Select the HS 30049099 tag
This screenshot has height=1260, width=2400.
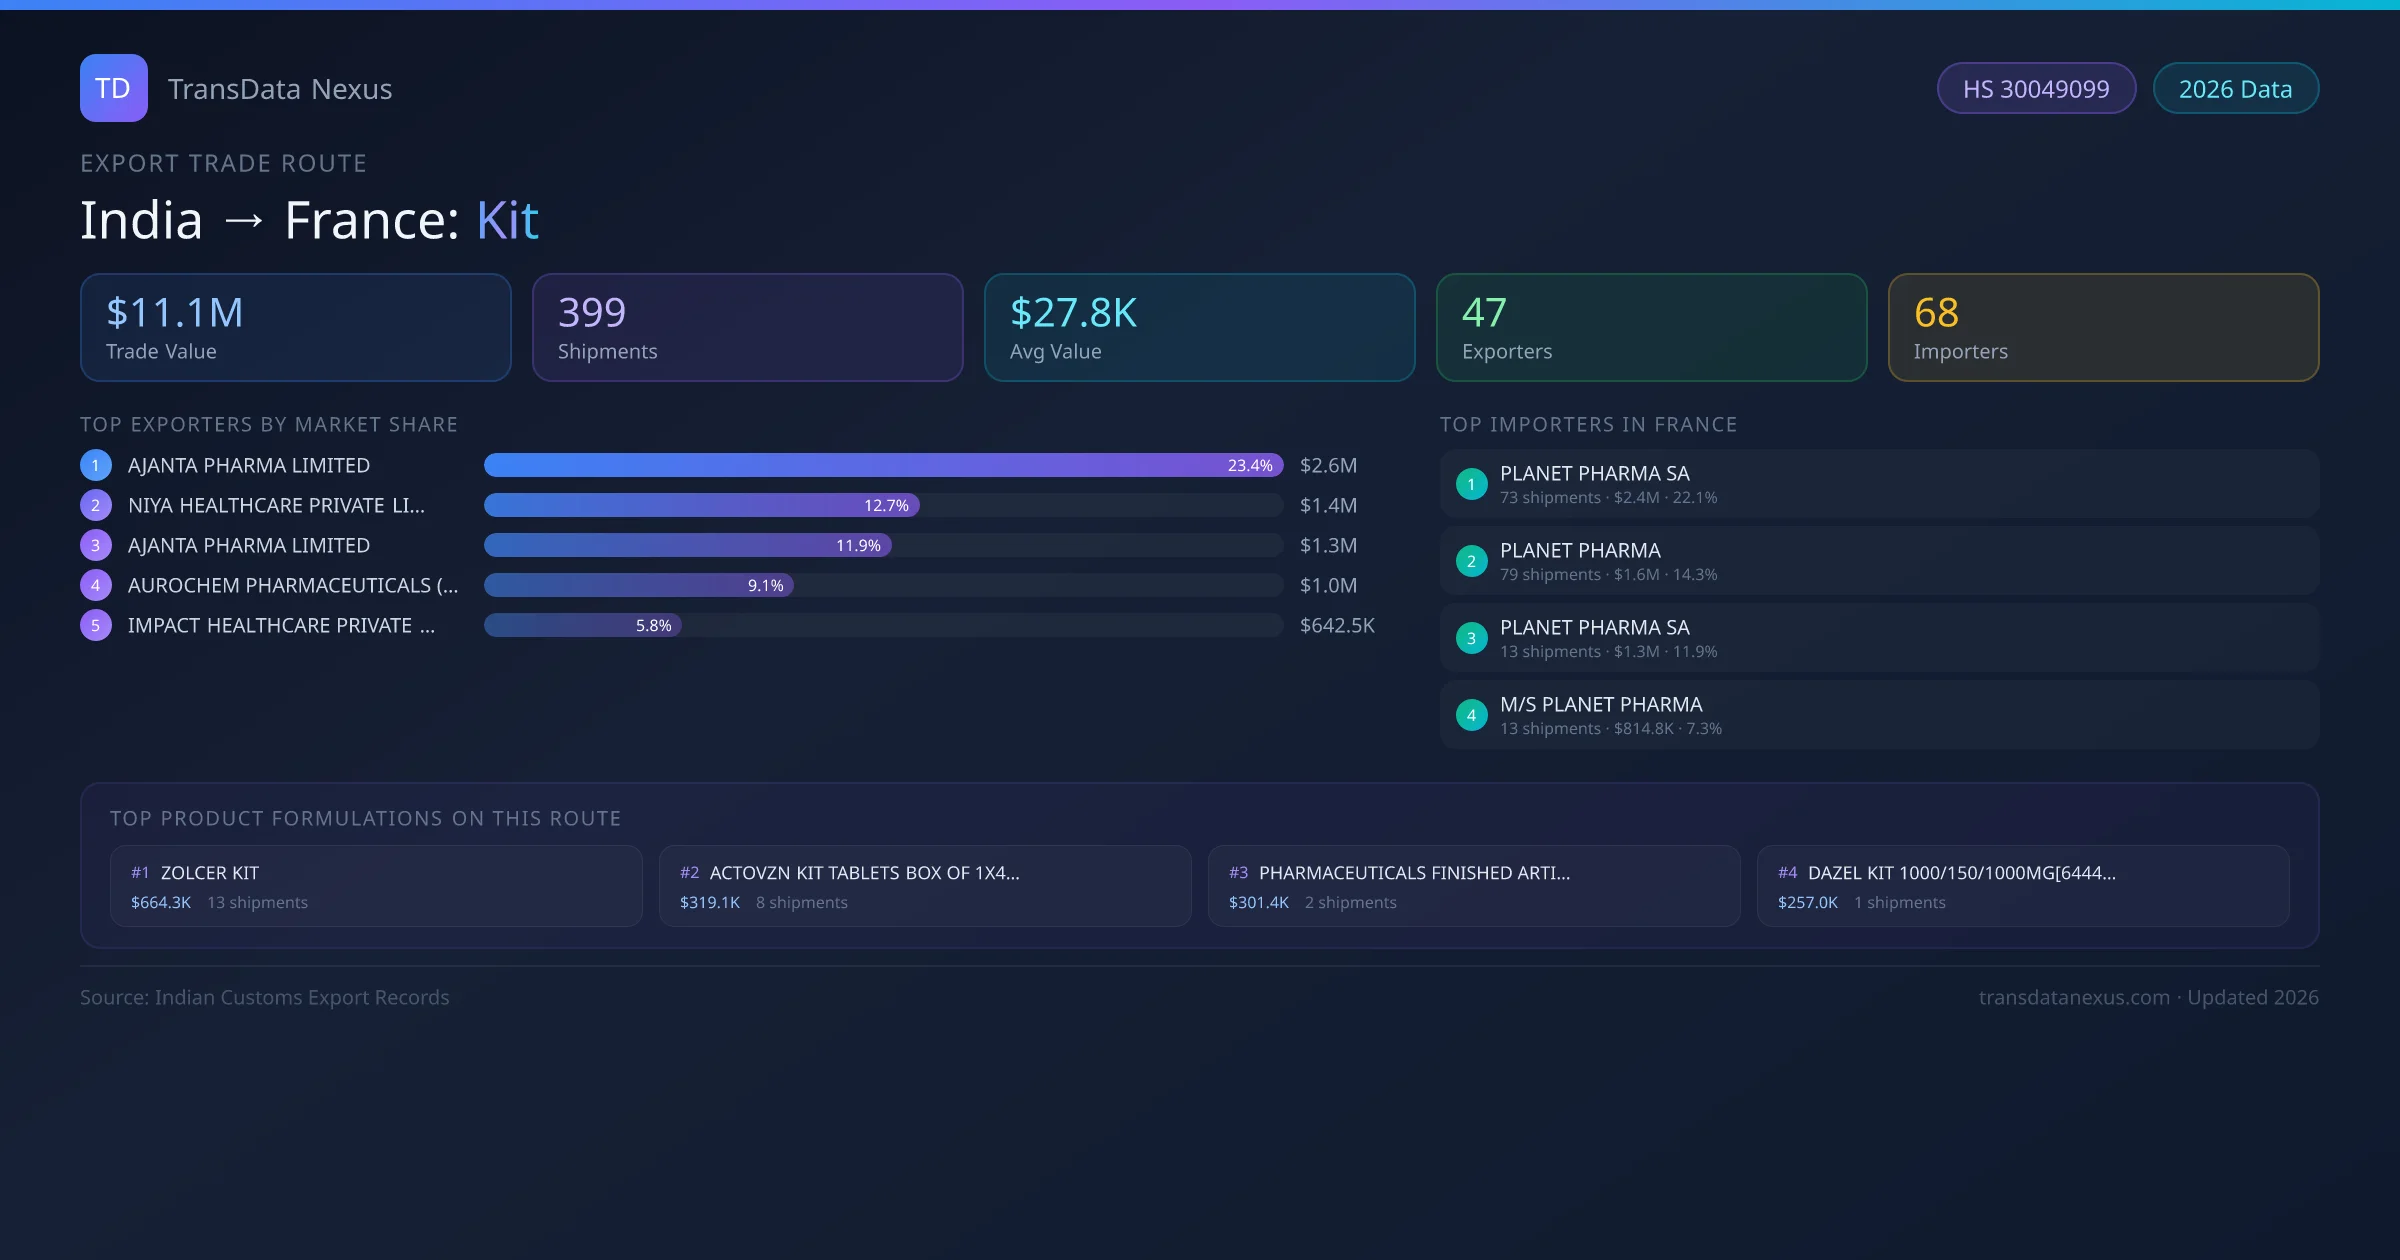click(x=2035, y=89)
